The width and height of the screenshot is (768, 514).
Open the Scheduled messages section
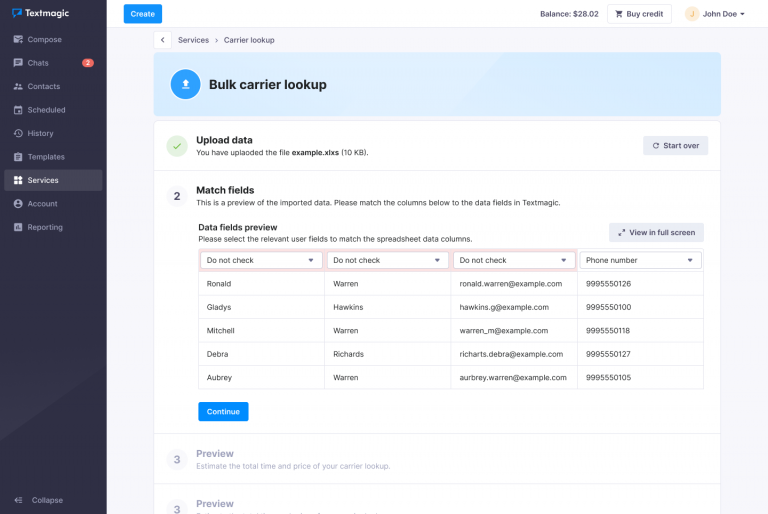coord(46,110)
